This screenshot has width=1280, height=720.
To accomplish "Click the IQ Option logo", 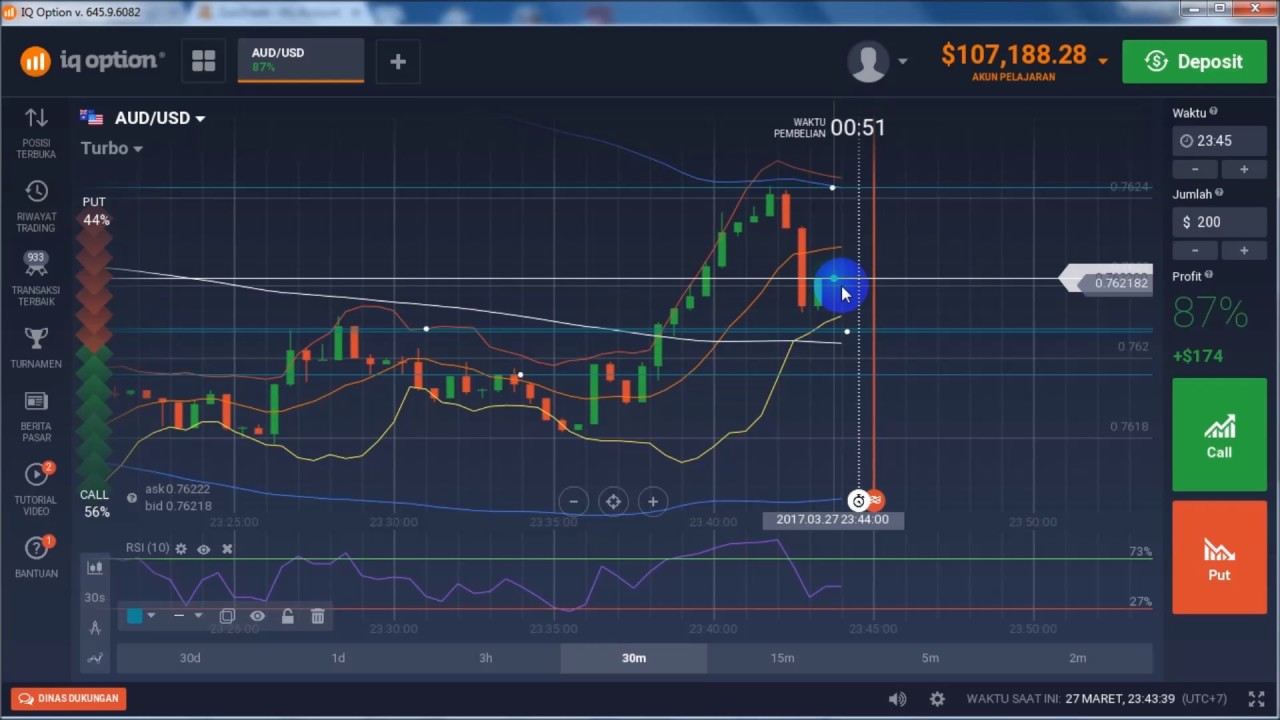I will click(x=92, y=61).
